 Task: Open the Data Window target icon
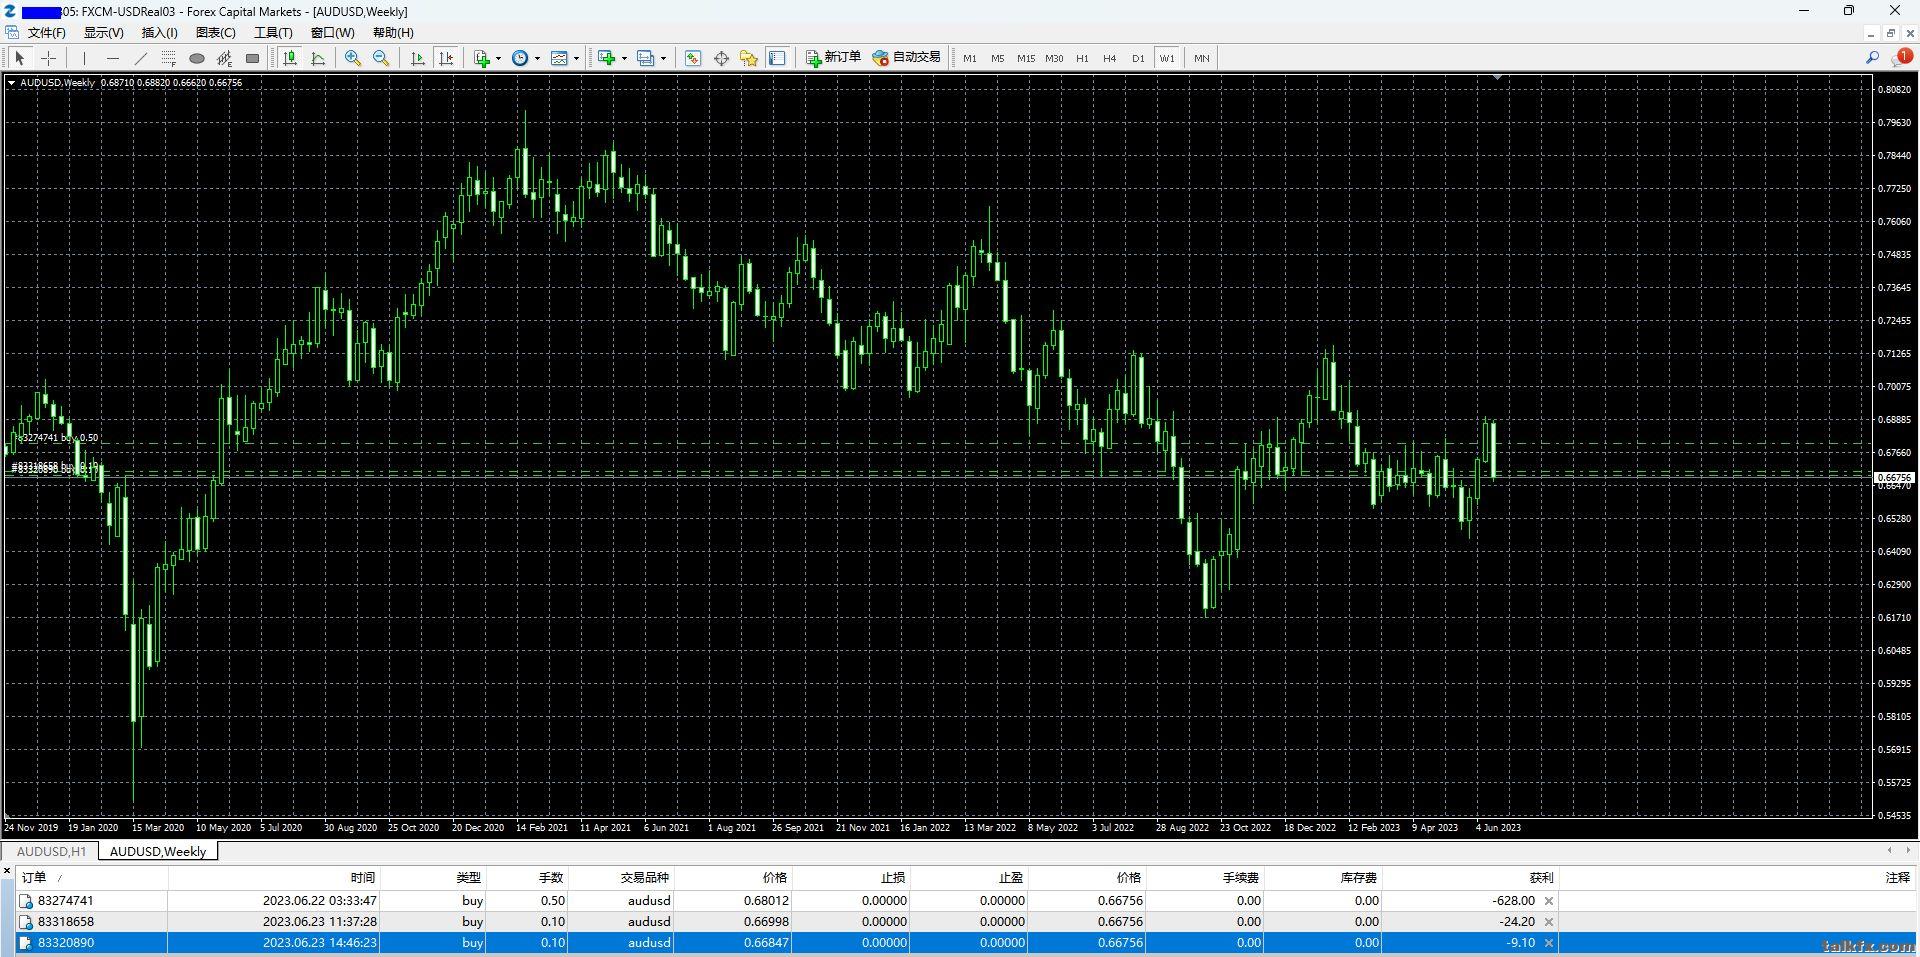pyautogui.click(x=721, y=58)
